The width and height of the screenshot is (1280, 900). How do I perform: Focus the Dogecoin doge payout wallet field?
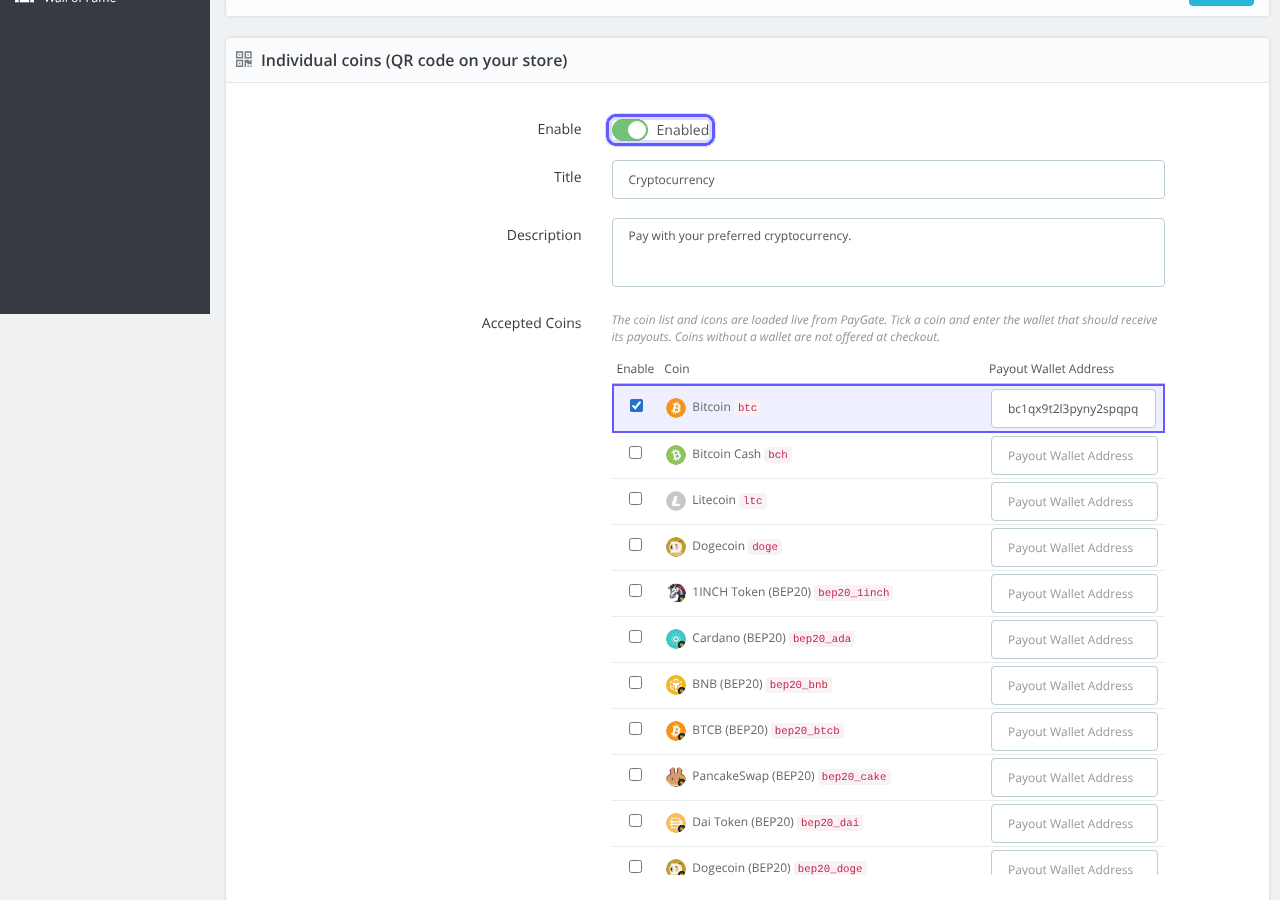tap(1074, 547)
